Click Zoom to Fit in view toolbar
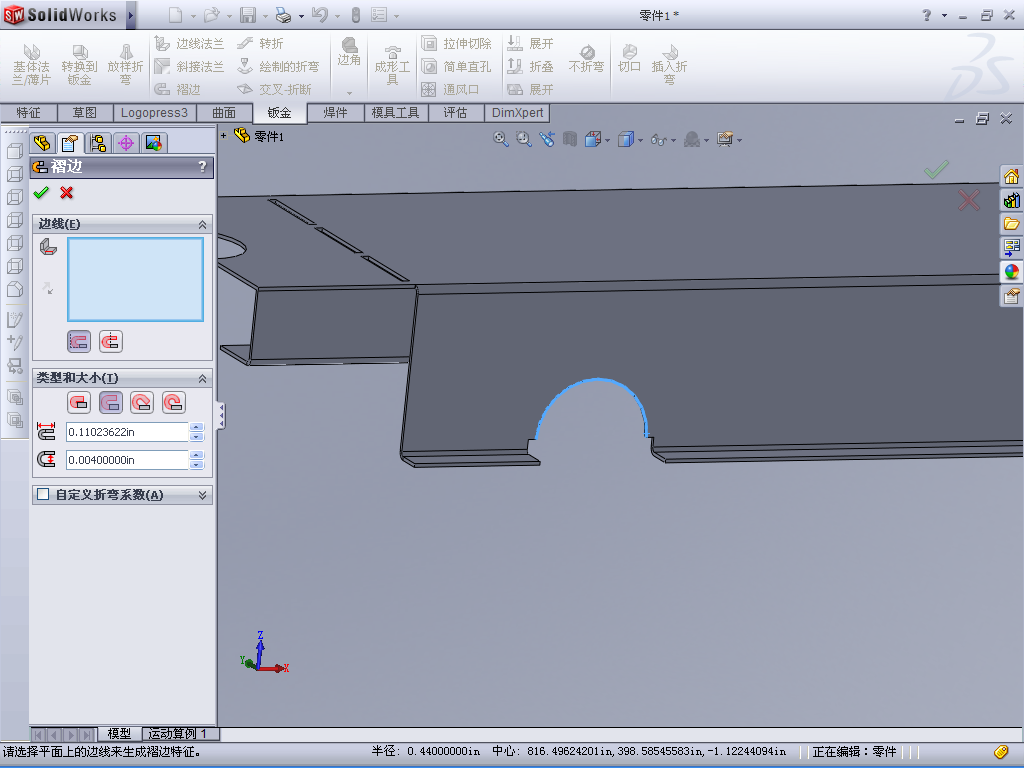Screen dimensions: 1024x768 click(x=500, y=138)
